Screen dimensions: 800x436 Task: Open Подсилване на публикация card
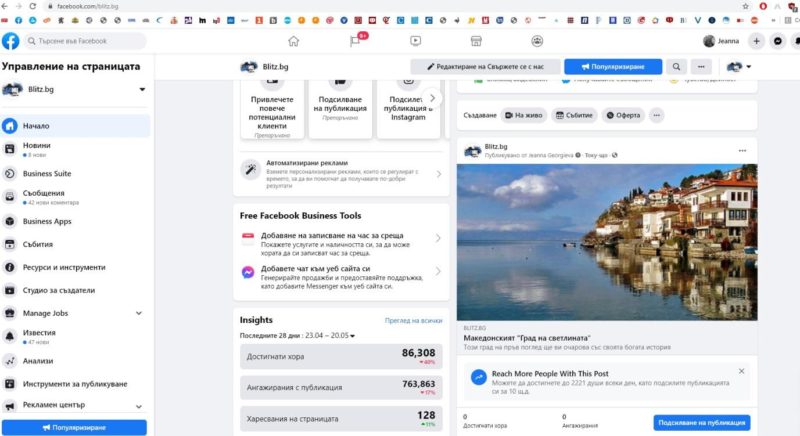pos(340,109)
